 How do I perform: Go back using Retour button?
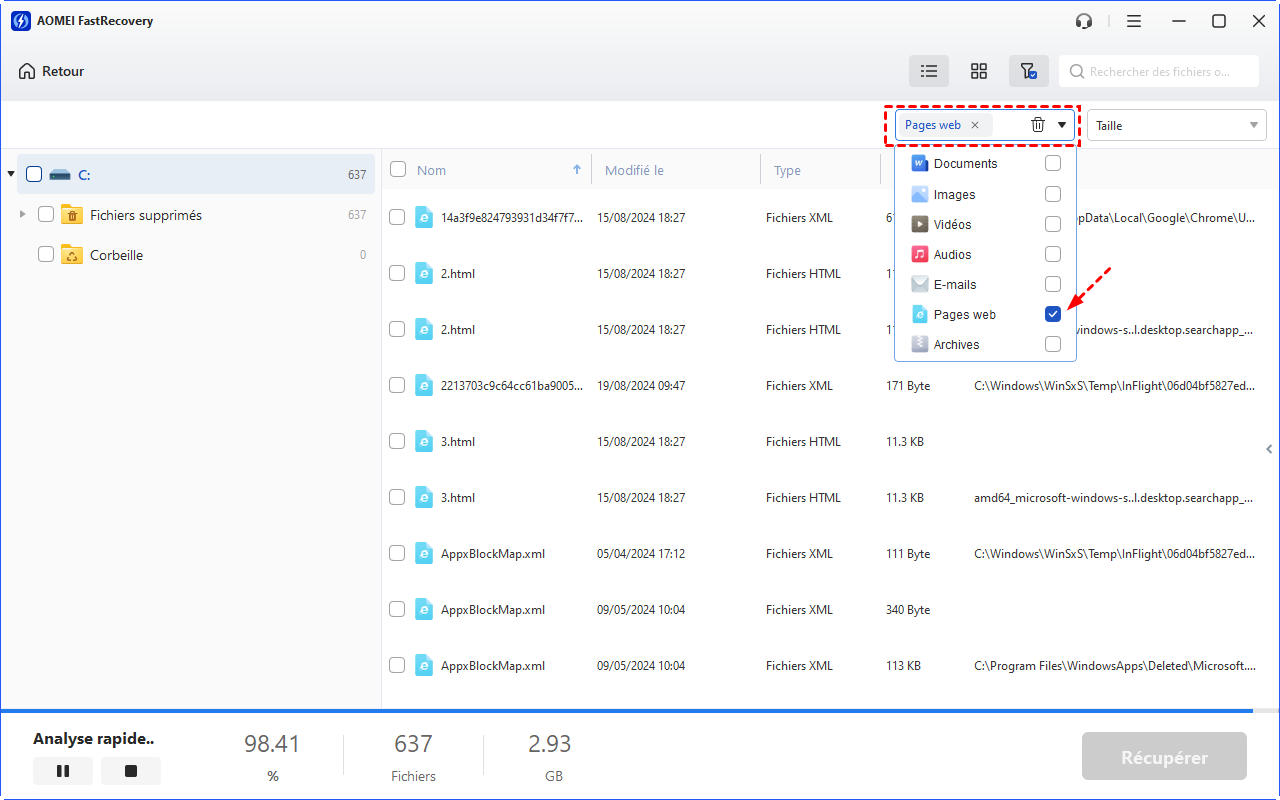click(x=52, y=71)
